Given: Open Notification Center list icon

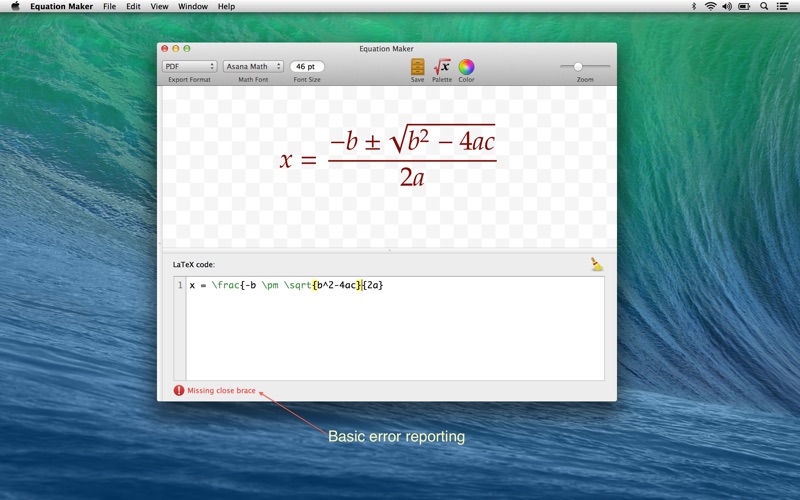Looking at the screenshot, I should [x=784, y=6].
